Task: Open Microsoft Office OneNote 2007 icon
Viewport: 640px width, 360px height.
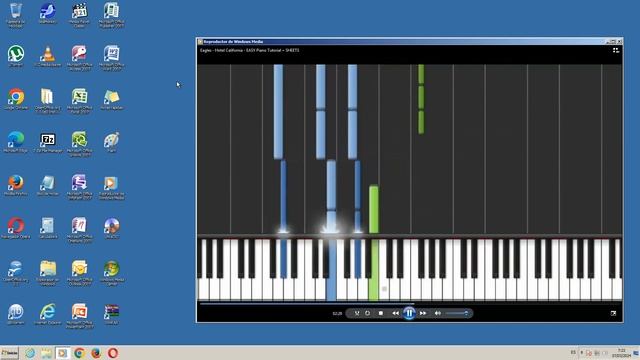Action: (x=80, y=230)
